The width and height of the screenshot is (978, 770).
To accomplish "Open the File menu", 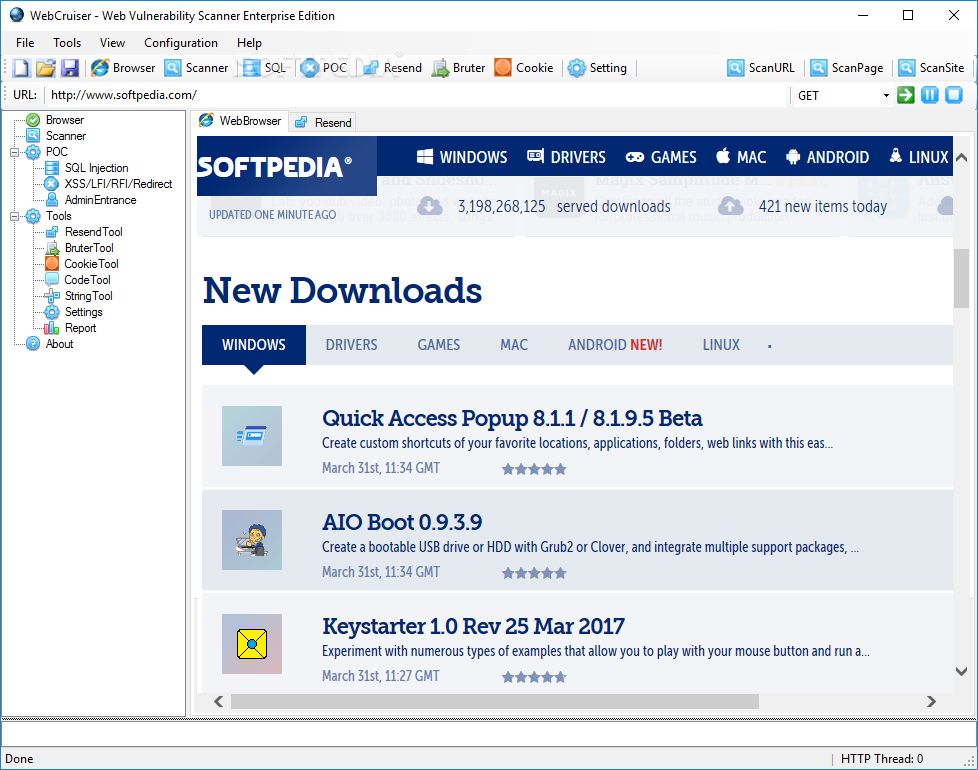I will (x=25, y=43).
